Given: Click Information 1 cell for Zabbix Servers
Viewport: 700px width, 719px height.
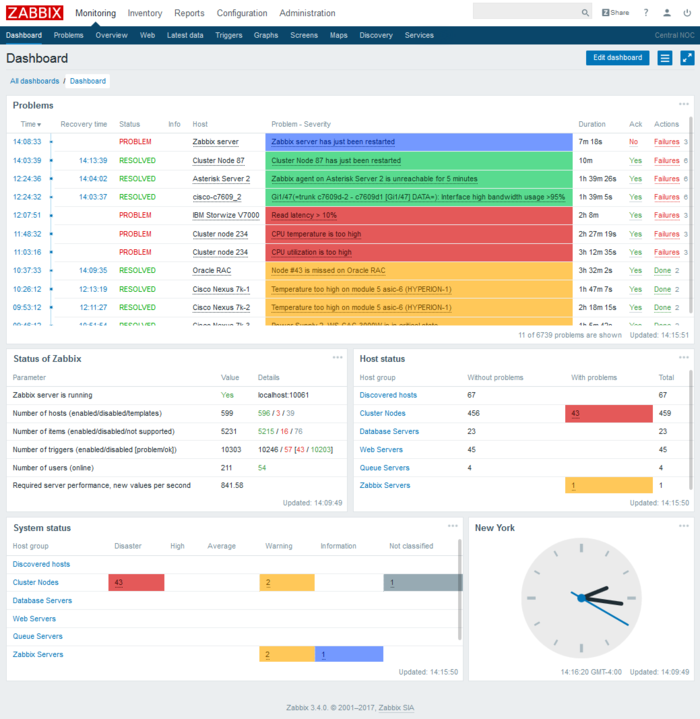Looking at the screenshot, I should pos(349,654).
